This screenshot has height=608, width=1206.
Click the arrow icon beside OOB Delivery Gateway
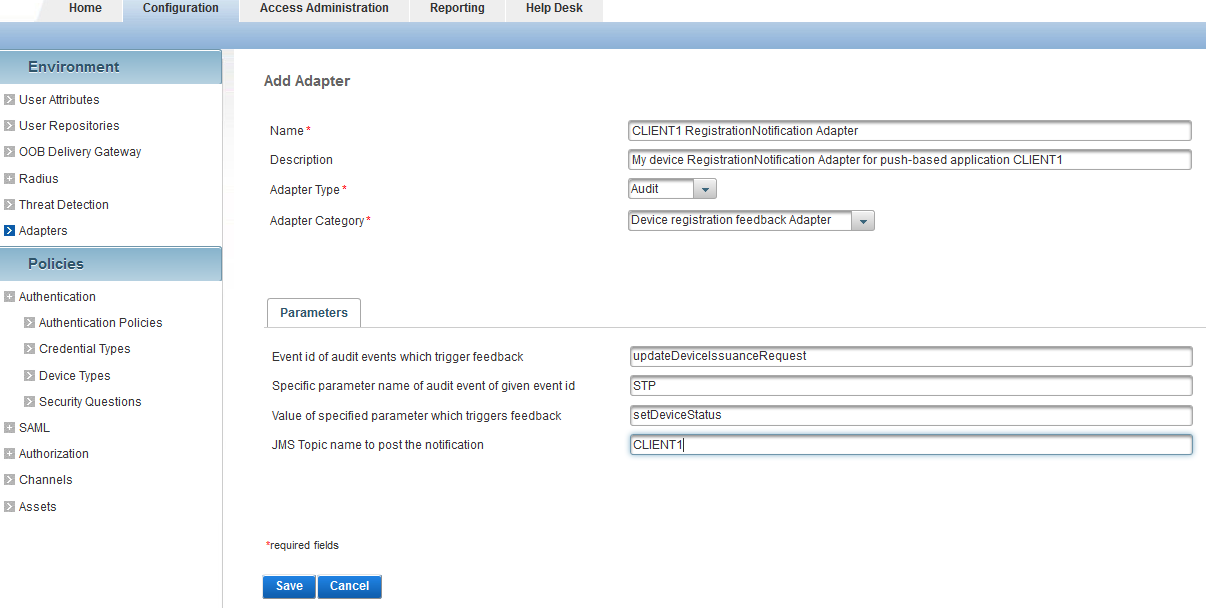9,152
